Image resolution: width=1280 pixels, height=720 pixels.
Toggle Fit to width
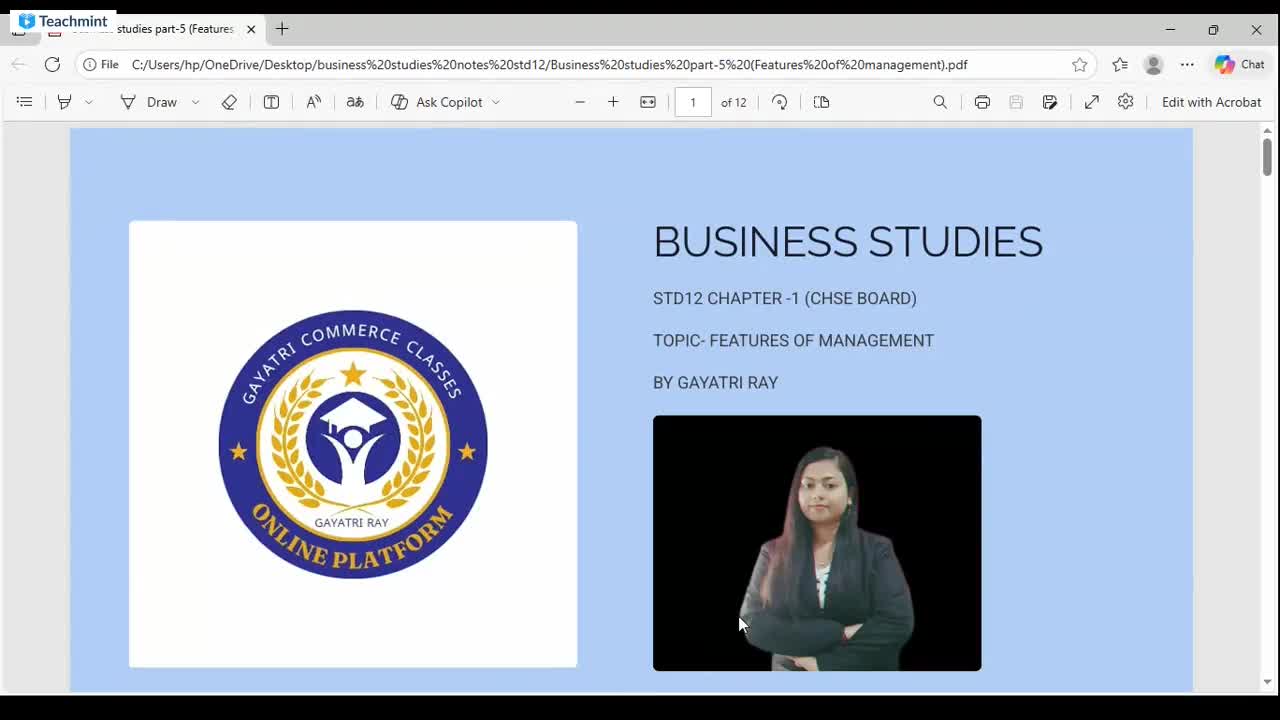pos(648,102)
